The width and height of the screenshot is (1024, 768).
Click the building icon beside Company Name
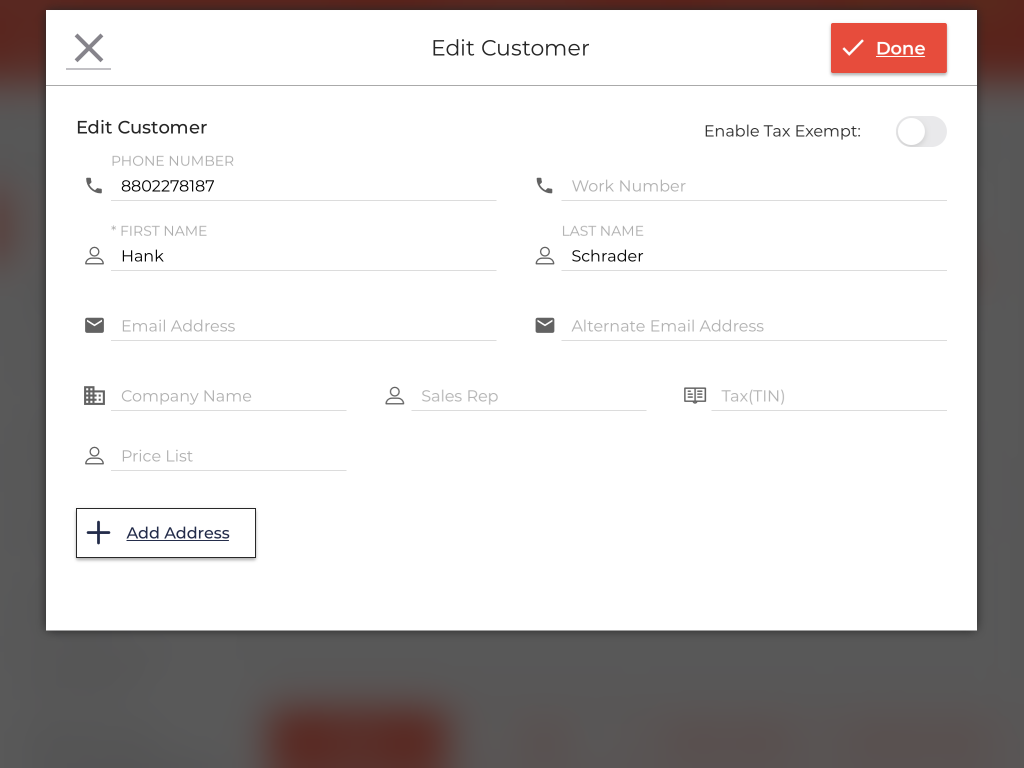pos(94,396)
